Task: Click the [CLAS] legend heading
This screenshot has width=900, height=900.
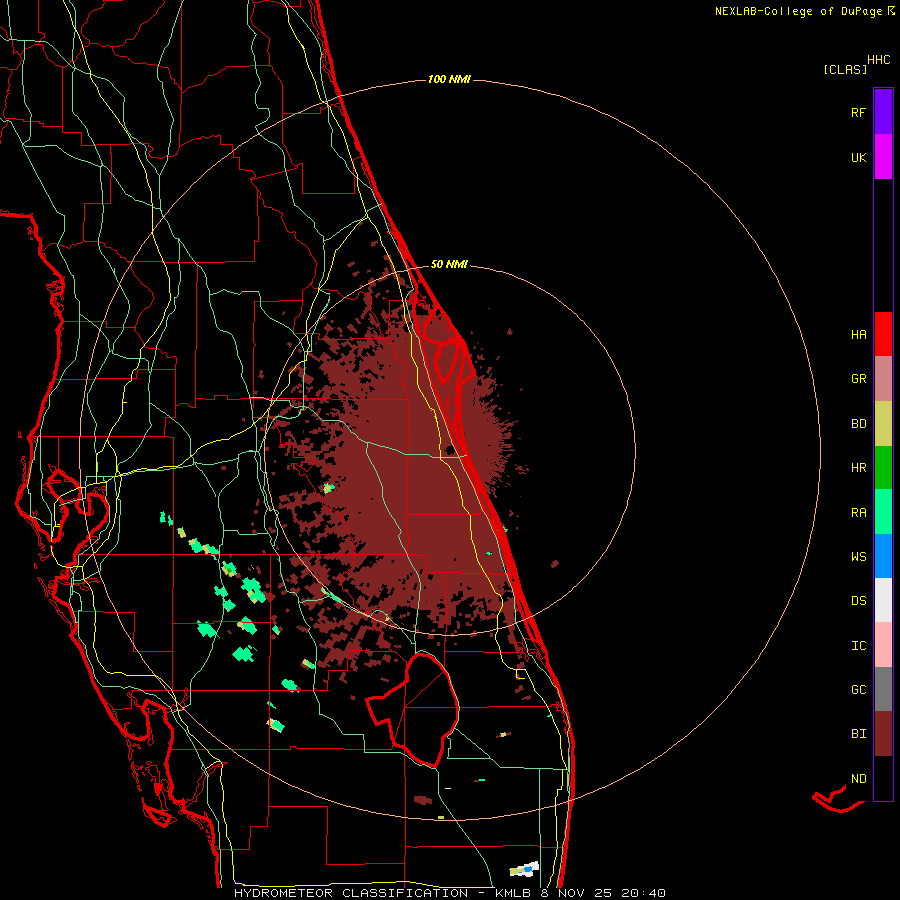Action: (x=845, y=69)
